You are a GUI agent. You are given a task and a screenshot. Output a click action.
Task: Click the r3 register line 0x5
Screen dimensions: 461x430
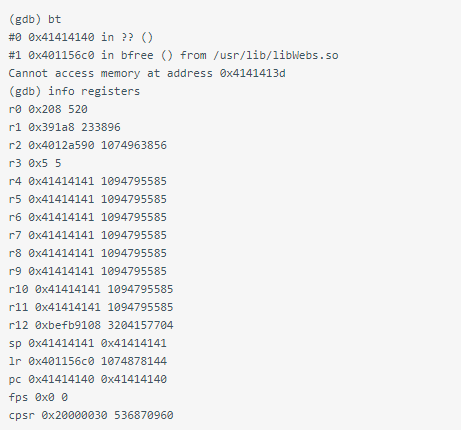click(x=35, y=163)
